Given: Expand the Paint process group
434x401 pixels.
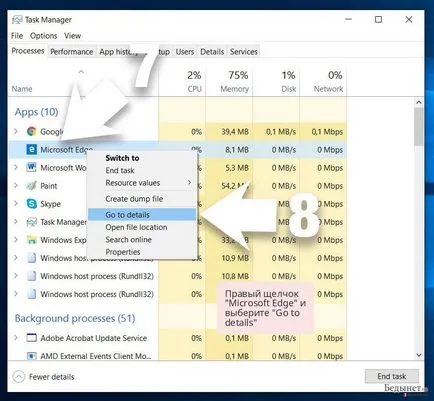Looking at the screenshot, I should 16,185.
